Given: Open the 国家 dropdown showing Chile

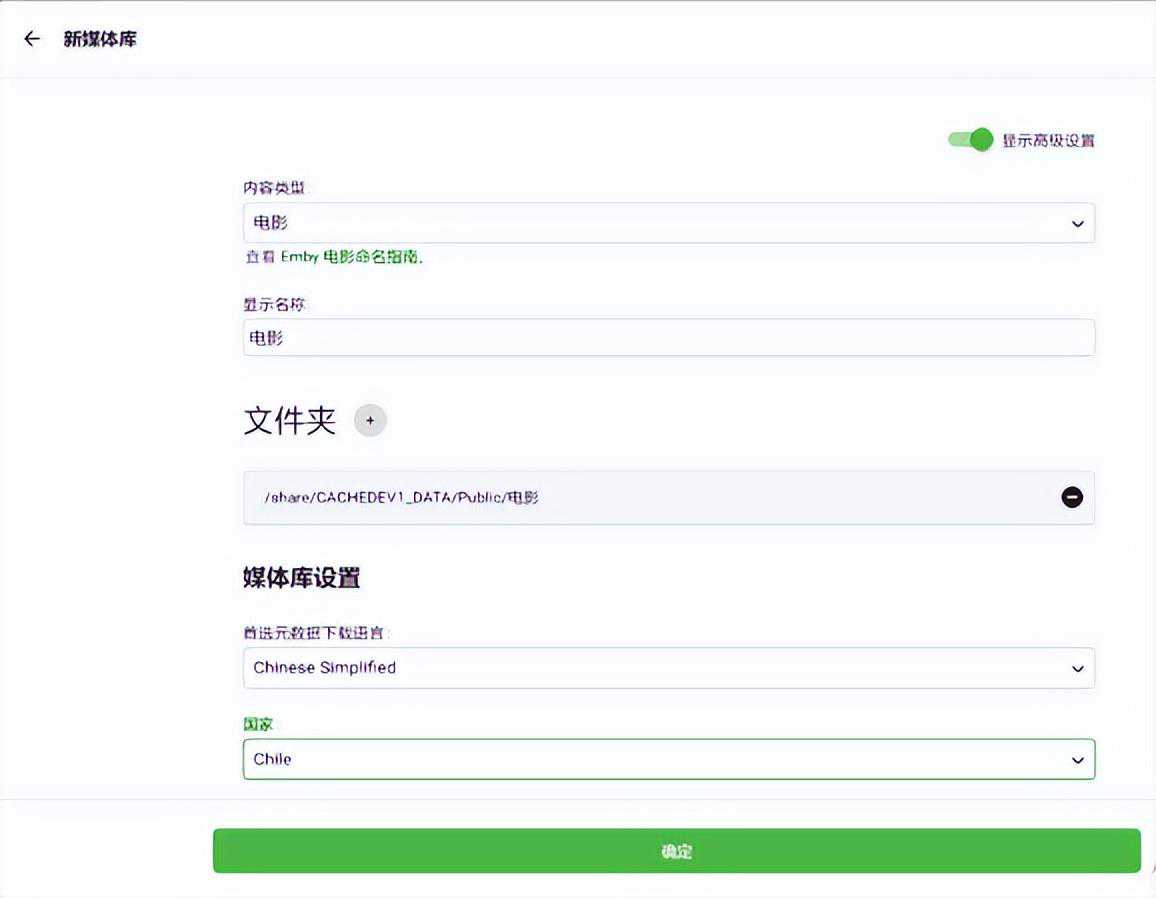Looking at the screenshot, I should (x=650, y=759).
